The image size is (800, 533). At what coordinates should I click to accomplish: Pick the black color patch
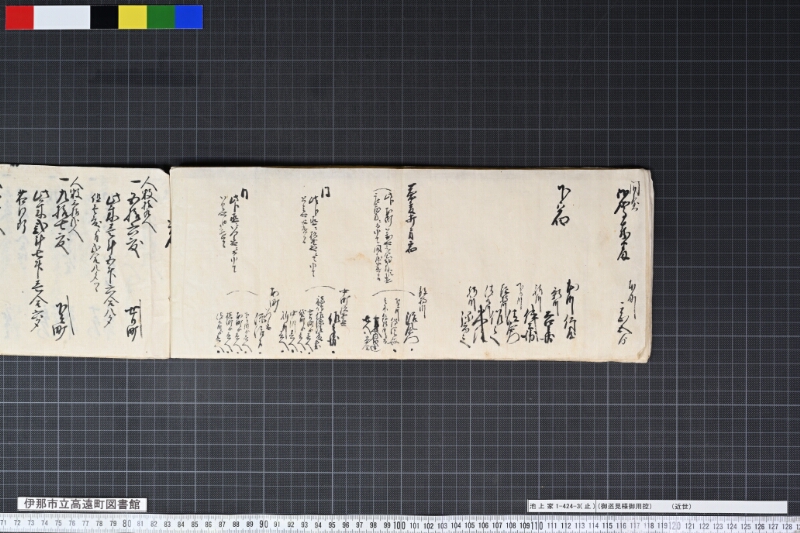pos(104,17)
